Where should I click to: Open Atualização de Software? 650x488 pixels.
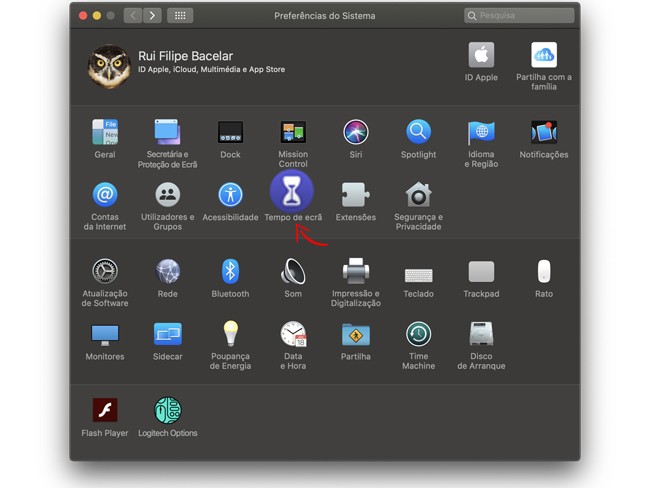click(105, 271)
